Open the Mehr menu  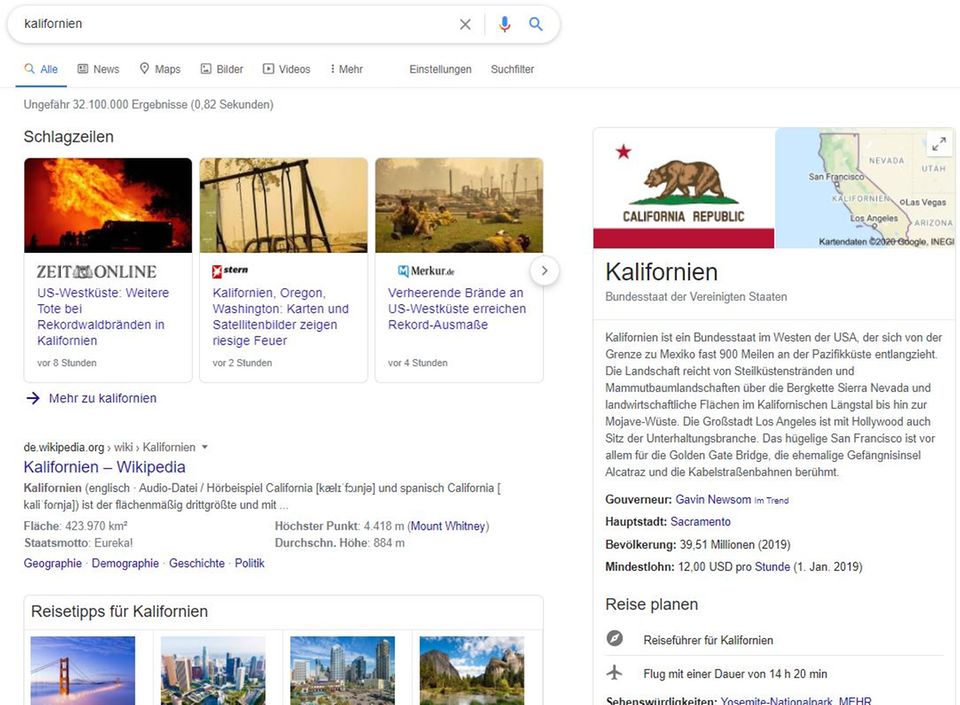click(x=346, y=69)
